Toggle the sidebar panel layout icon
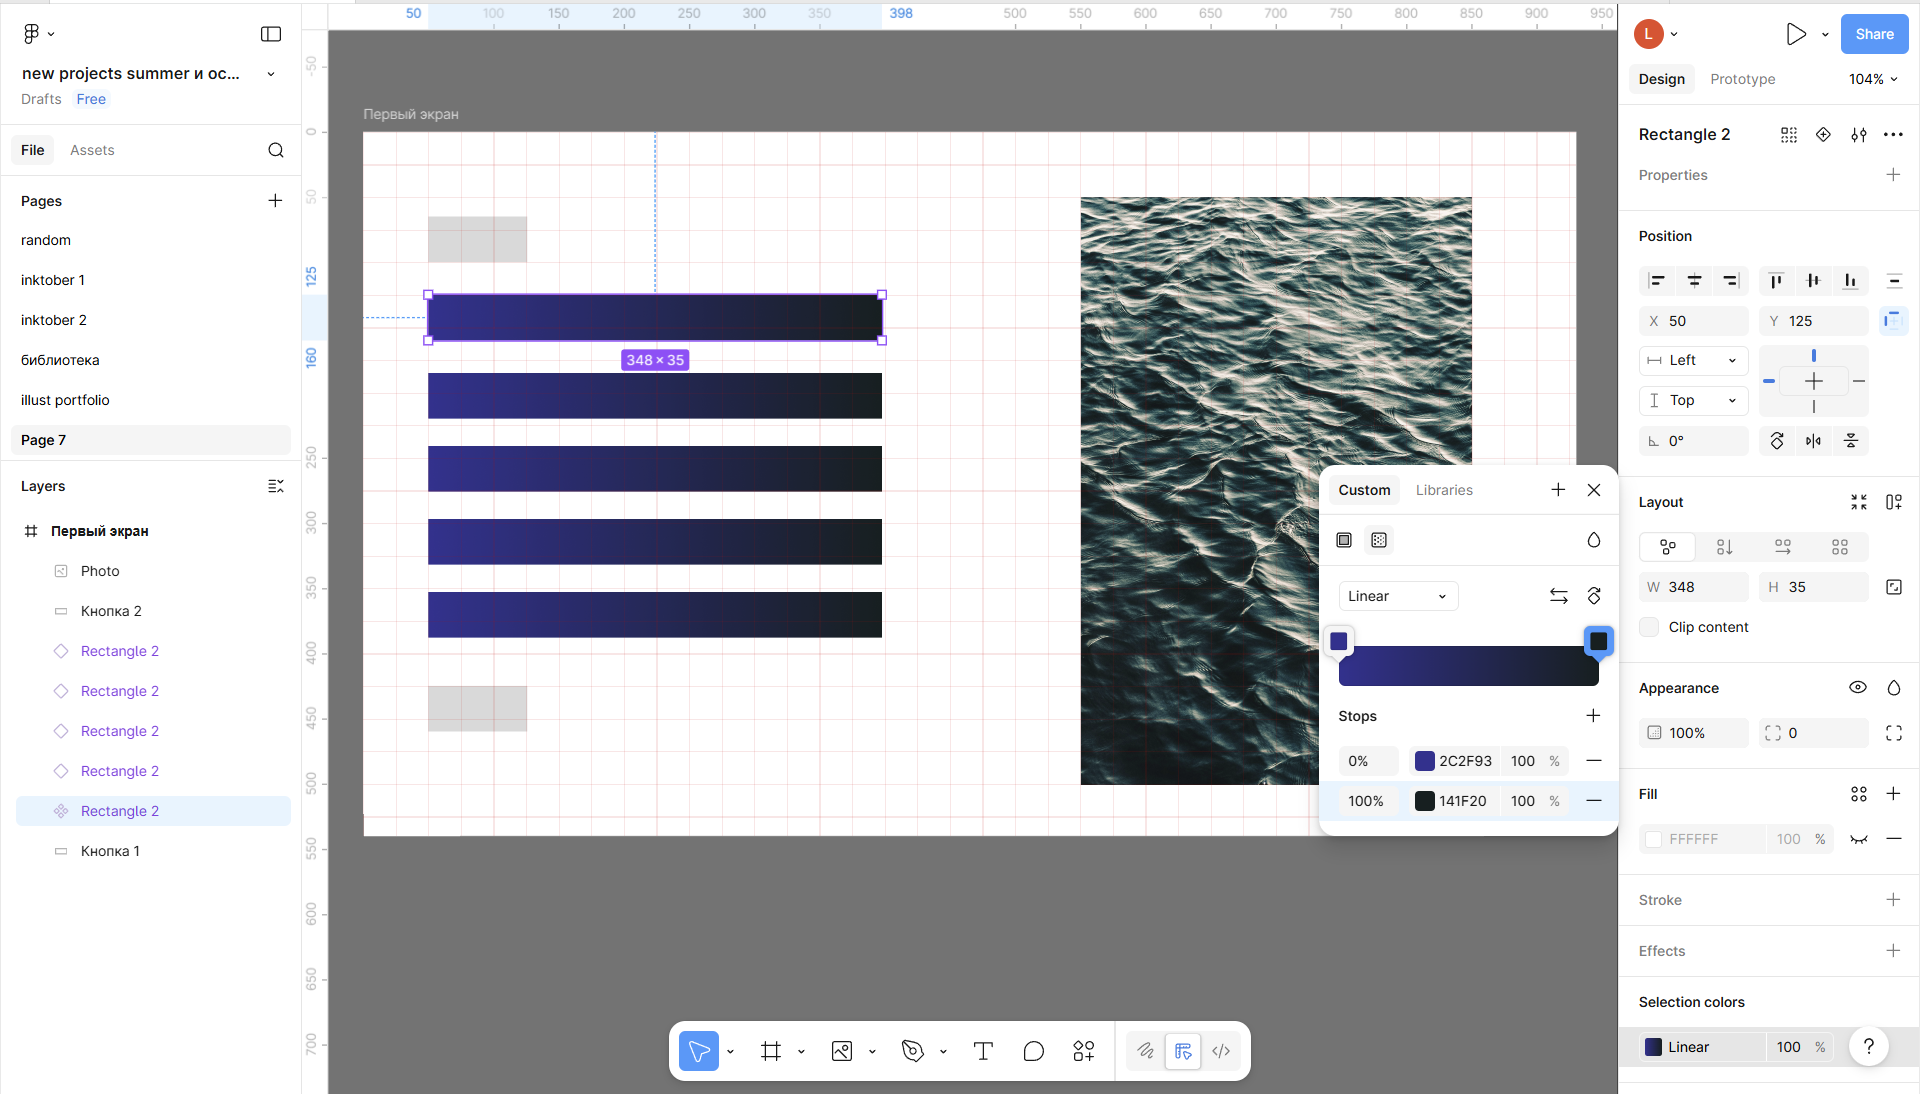The height and width of the screenshot is (1094, 1920). pyautogui.click(x=271, y=34)
